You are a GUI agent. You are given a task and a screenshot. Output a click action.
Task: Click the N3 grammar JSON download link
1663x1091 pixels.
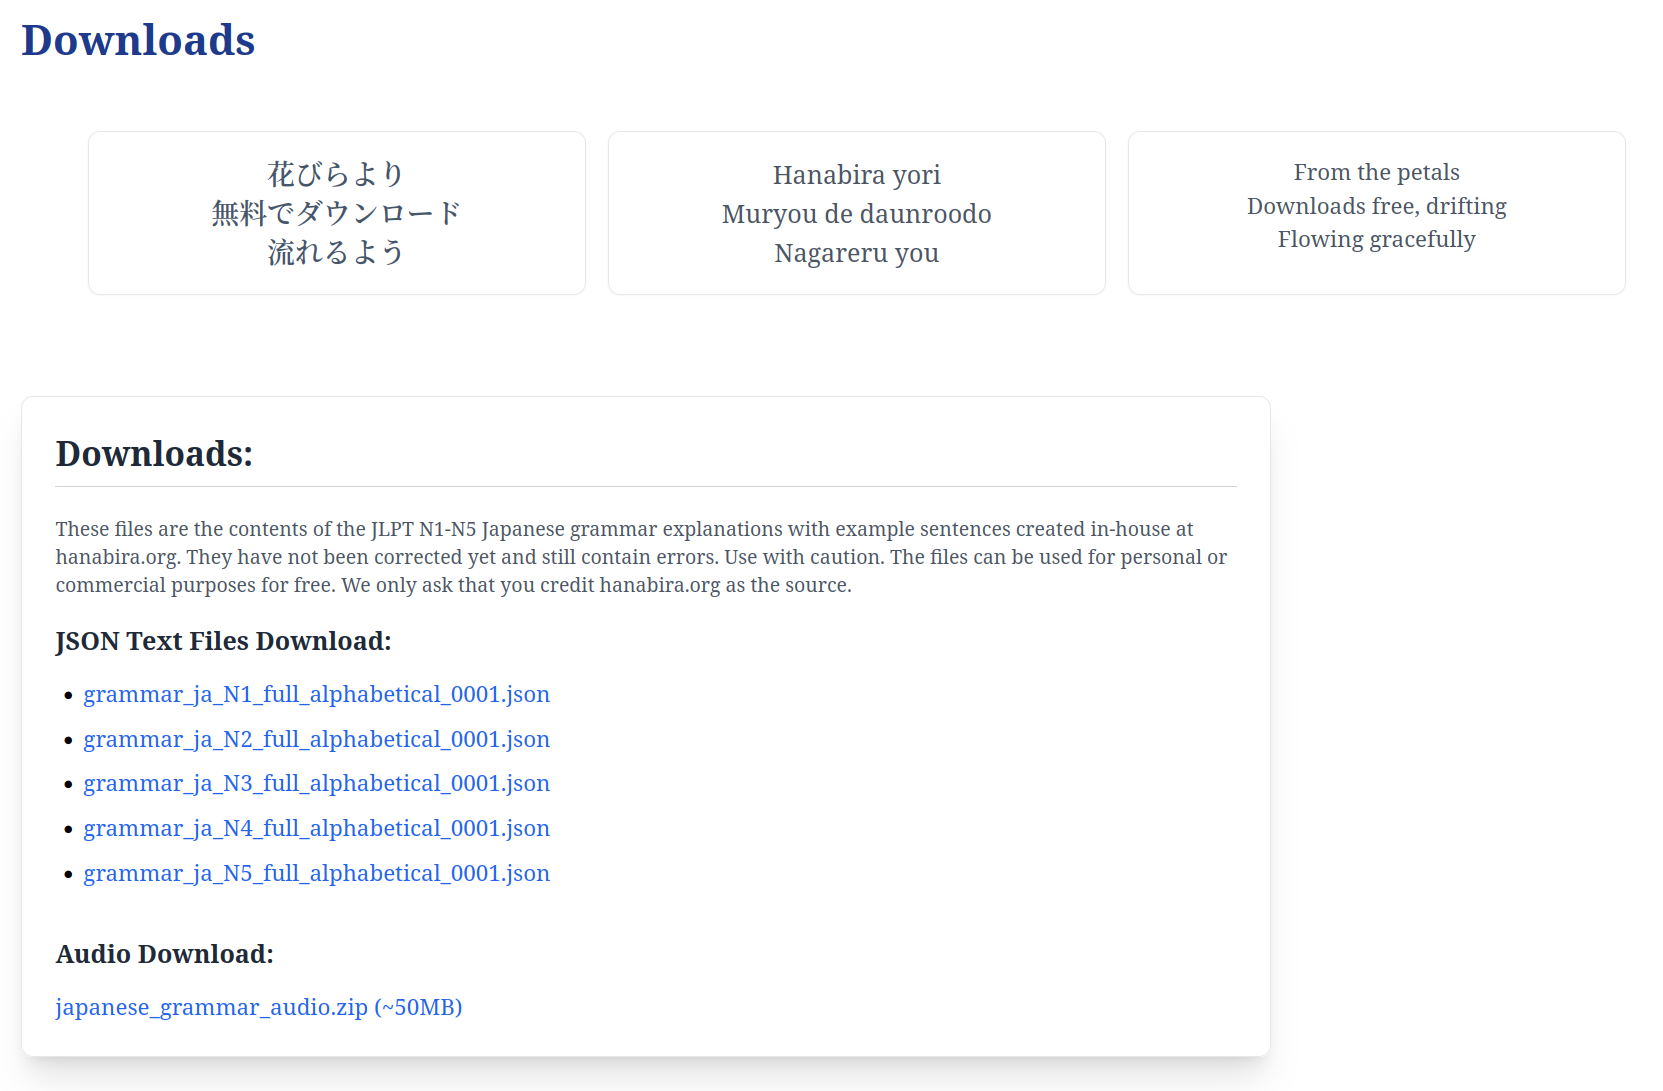click(316, 783)
